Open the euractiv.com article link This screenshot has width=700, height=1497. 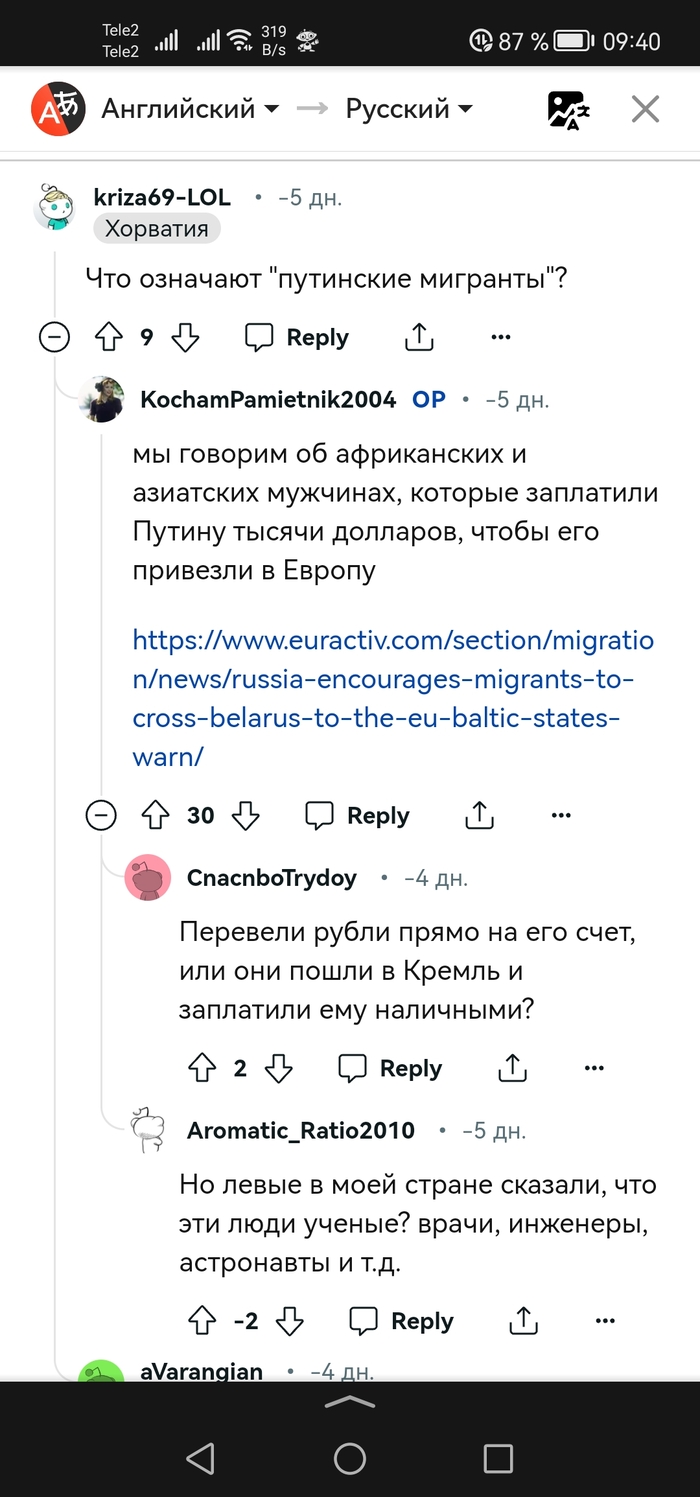[392, 698]
